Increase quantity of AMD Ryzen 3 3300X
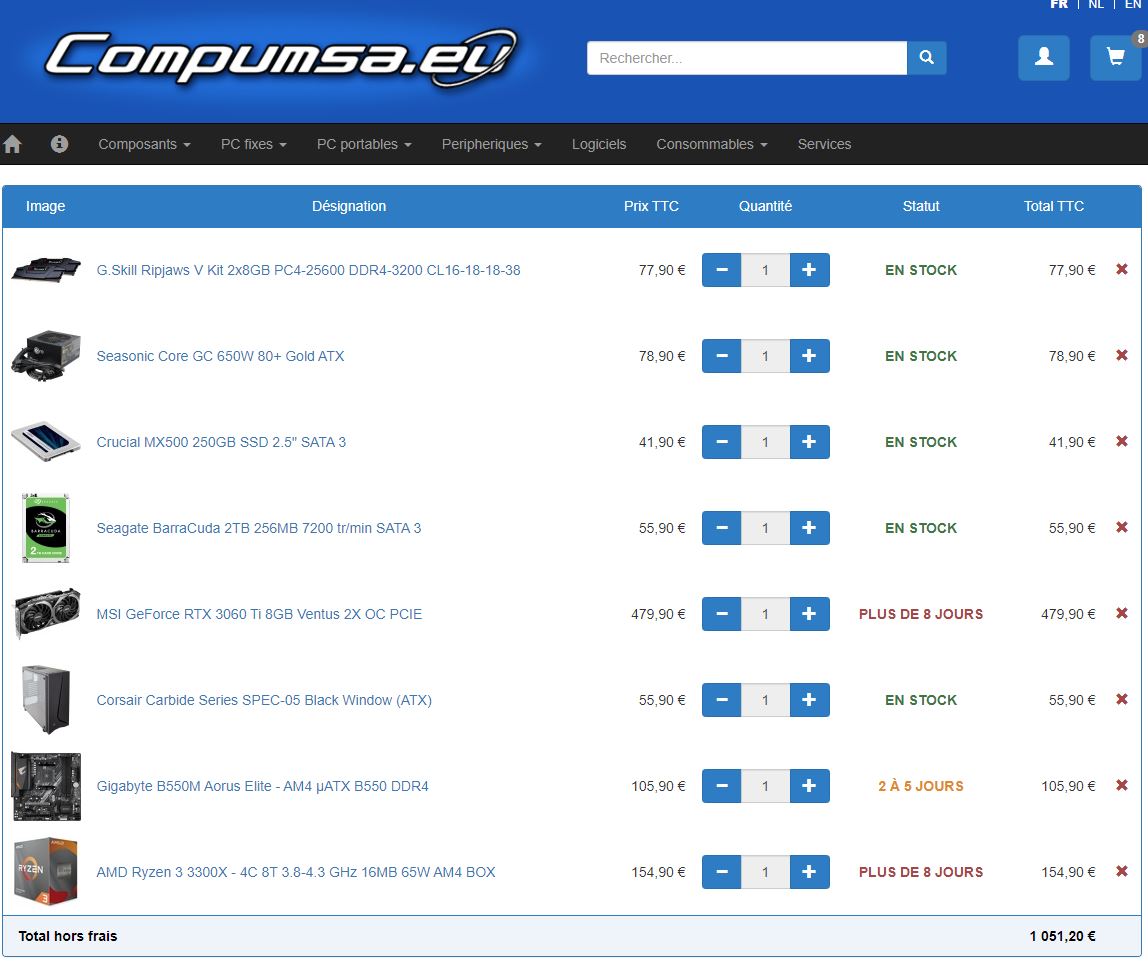 click(x=809, y=872)
